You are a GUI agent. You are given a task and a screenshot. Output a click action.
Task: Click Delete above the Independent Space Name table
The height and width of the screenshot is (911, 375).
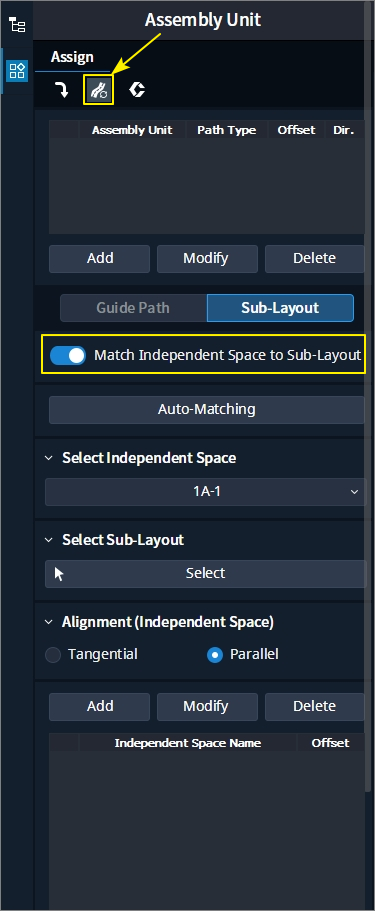pyautogui.click(x=315, y=706)
